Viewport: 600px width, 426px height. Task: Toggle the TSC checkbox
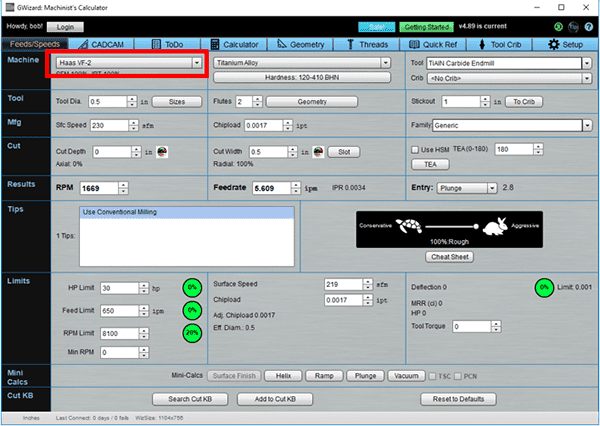pos(432,376)
